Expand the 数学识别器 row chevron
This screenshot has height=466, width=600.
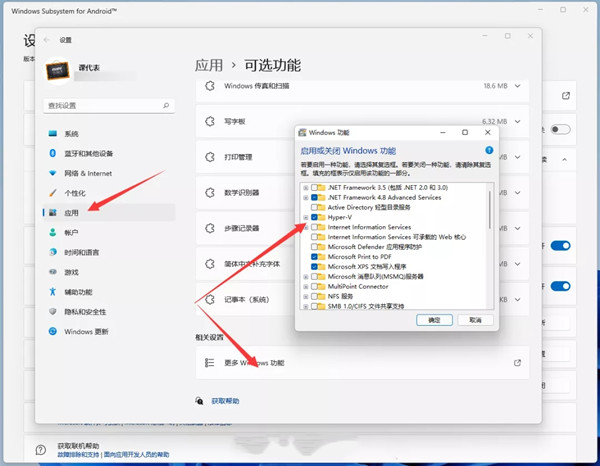coord(517,192)
